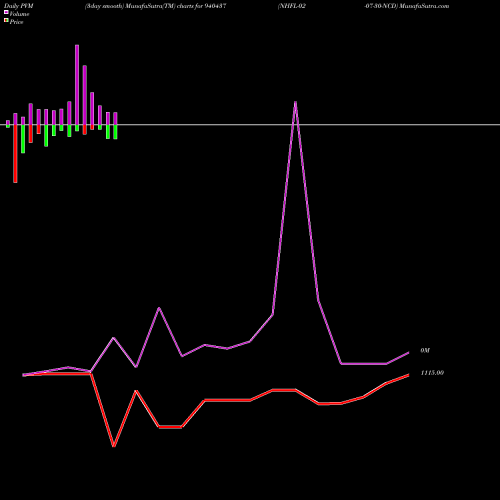
Task: Select the 'Volume' legend label
Action: (19, 14)
